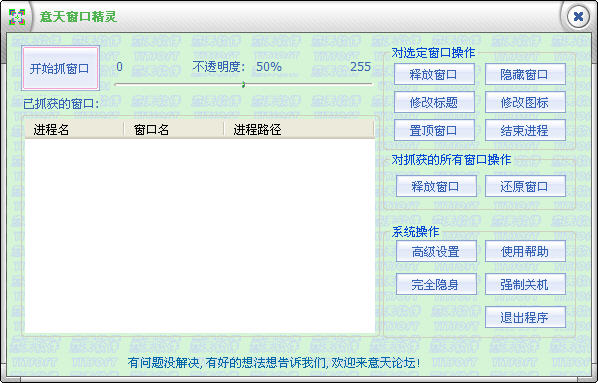
Task: Click the 已抓获的窗口 label
Action: (x=61, y=103)
